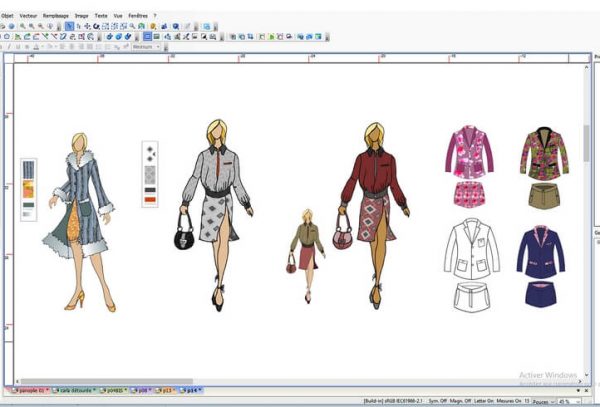Viewport: 600px width, 407px height.
Task: Select the highlighted arrow selection tool
Action: click(x=69, y=26)
